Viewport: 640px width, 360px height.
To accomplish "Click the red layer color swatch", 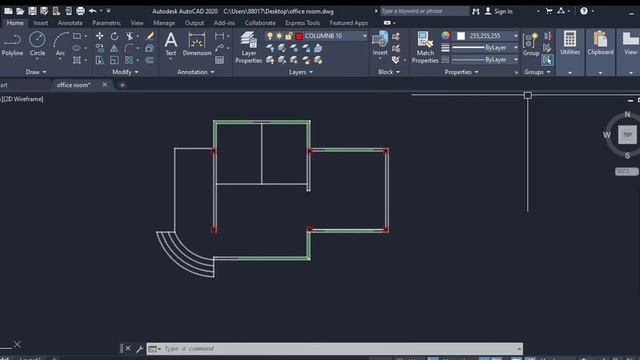I will pos(299,36).
